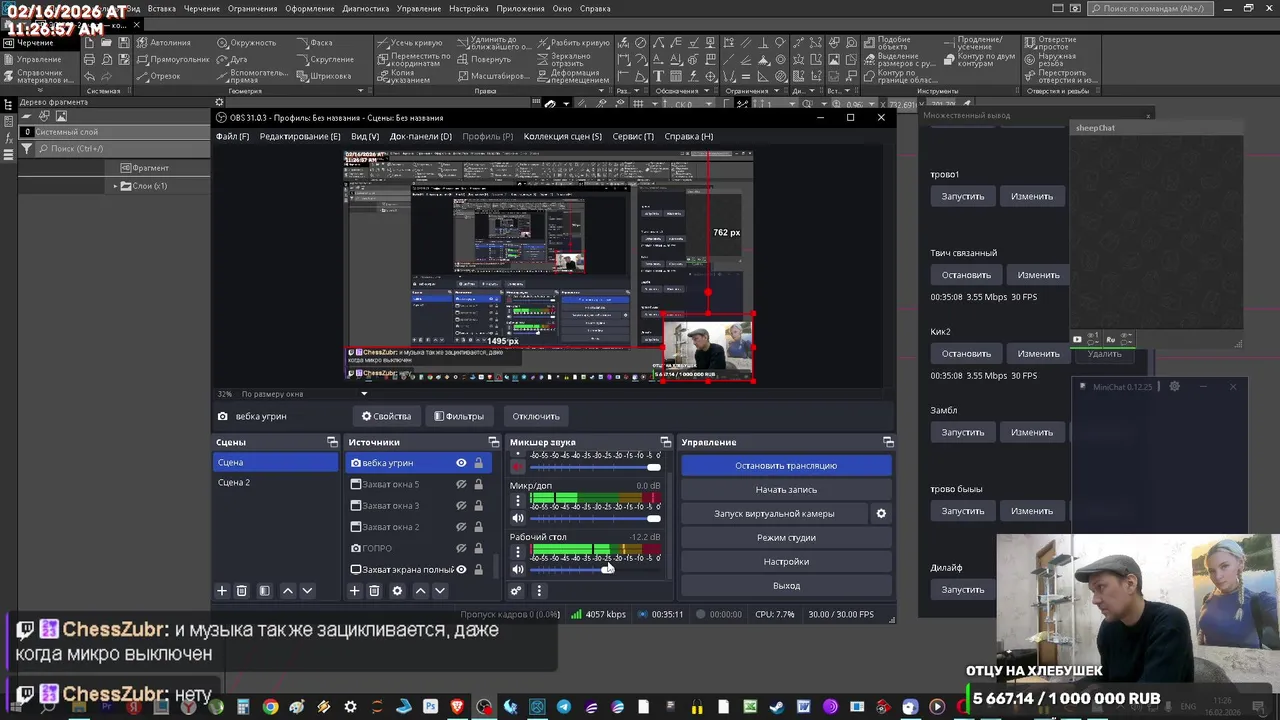Click Изменить under Кик2 output
This screenshot has height=720, width=1280.
coord(1038,353)
